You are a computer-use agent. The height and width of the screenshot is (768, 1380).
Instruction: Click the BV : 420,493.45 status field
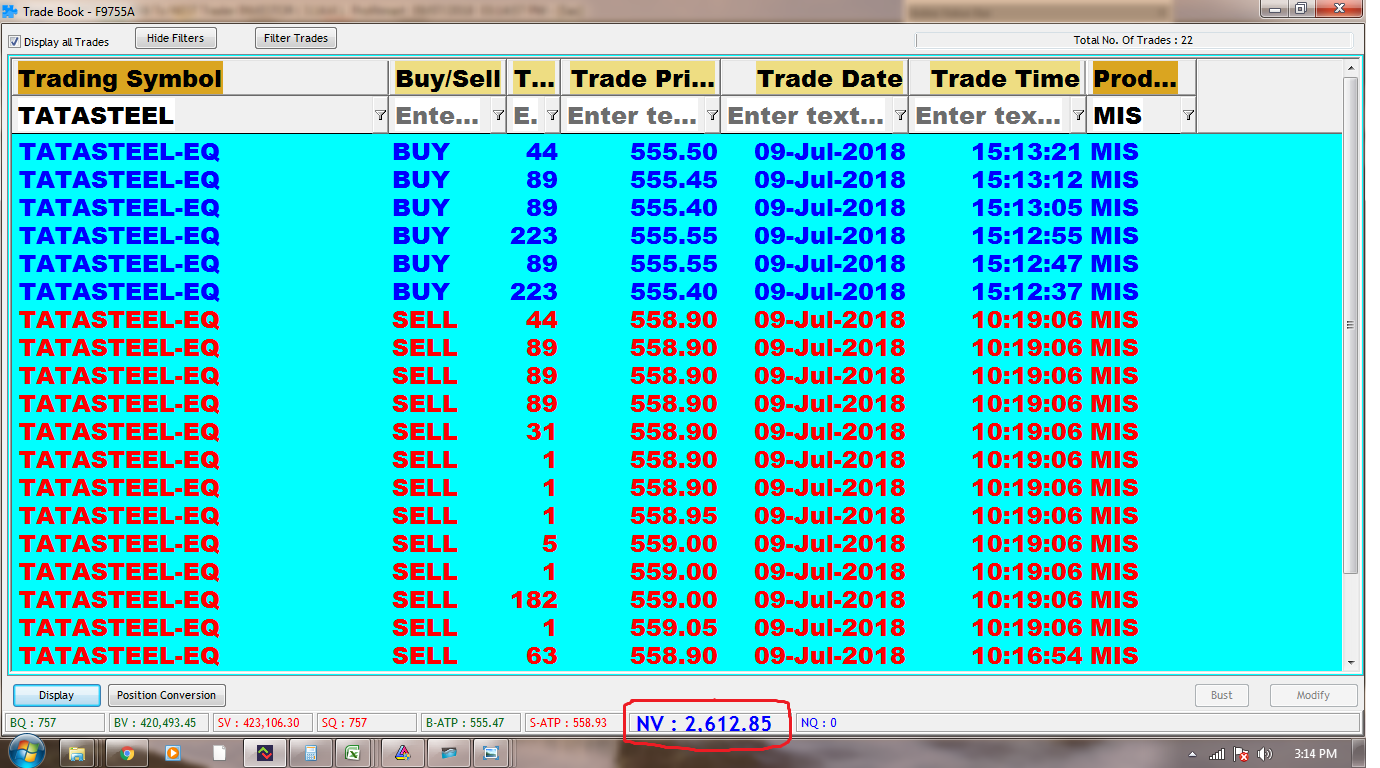click(158, 723)
